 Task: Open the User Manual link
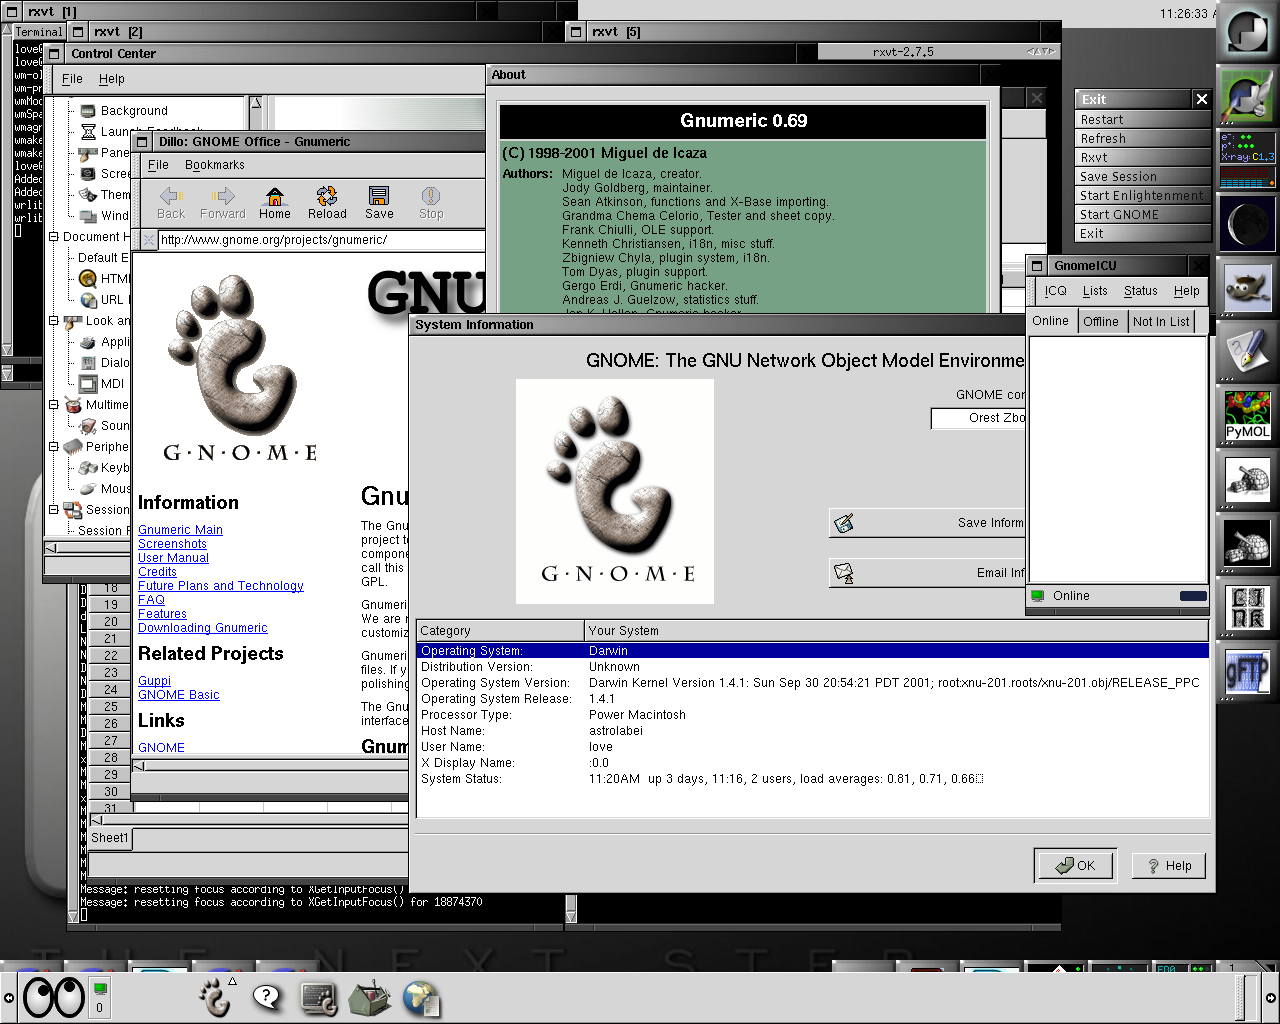point(173,558)
